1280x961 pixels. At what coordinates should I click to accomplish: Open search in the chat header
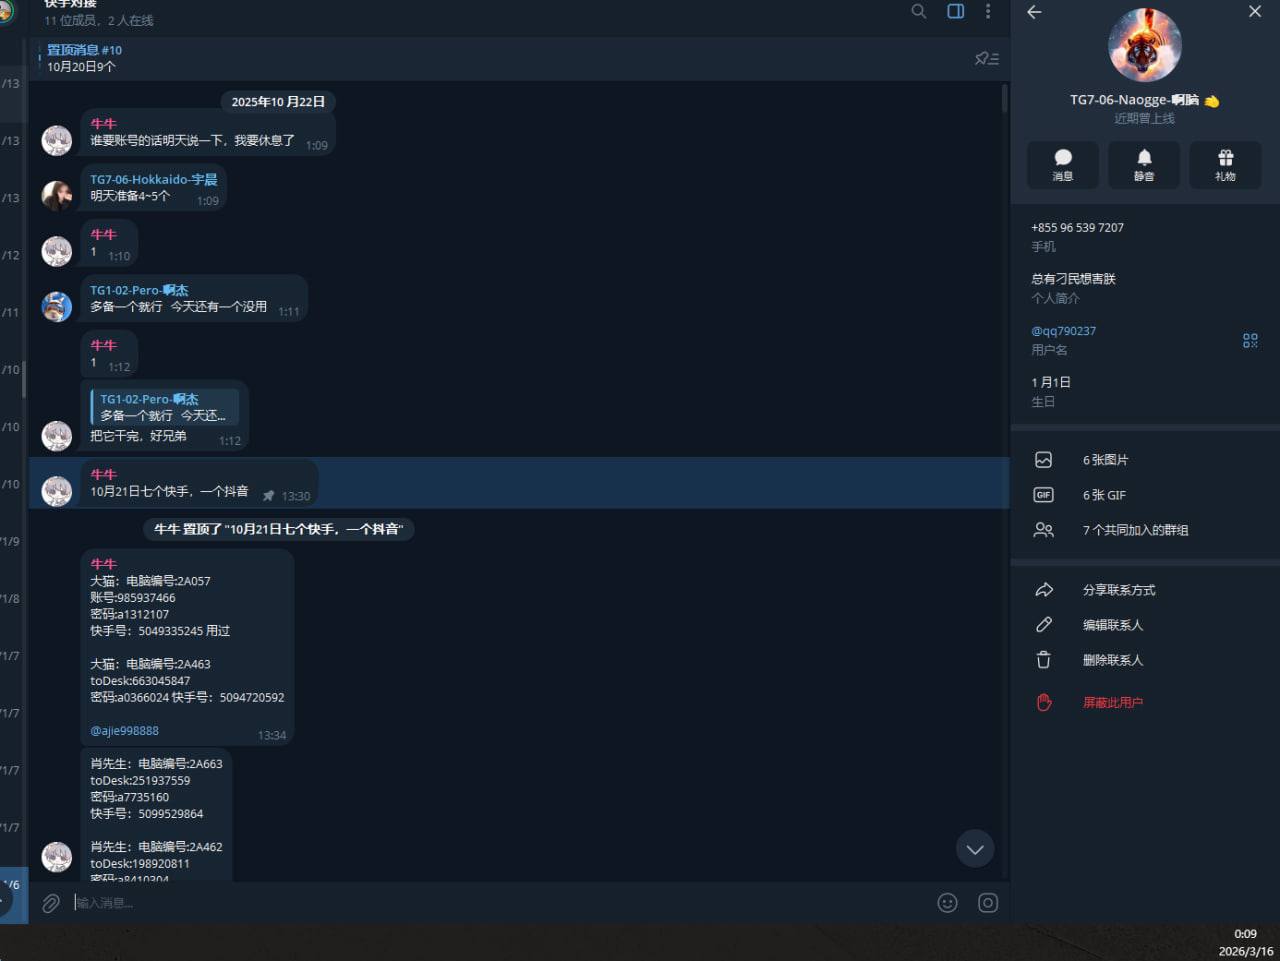(x=918, y=11)
